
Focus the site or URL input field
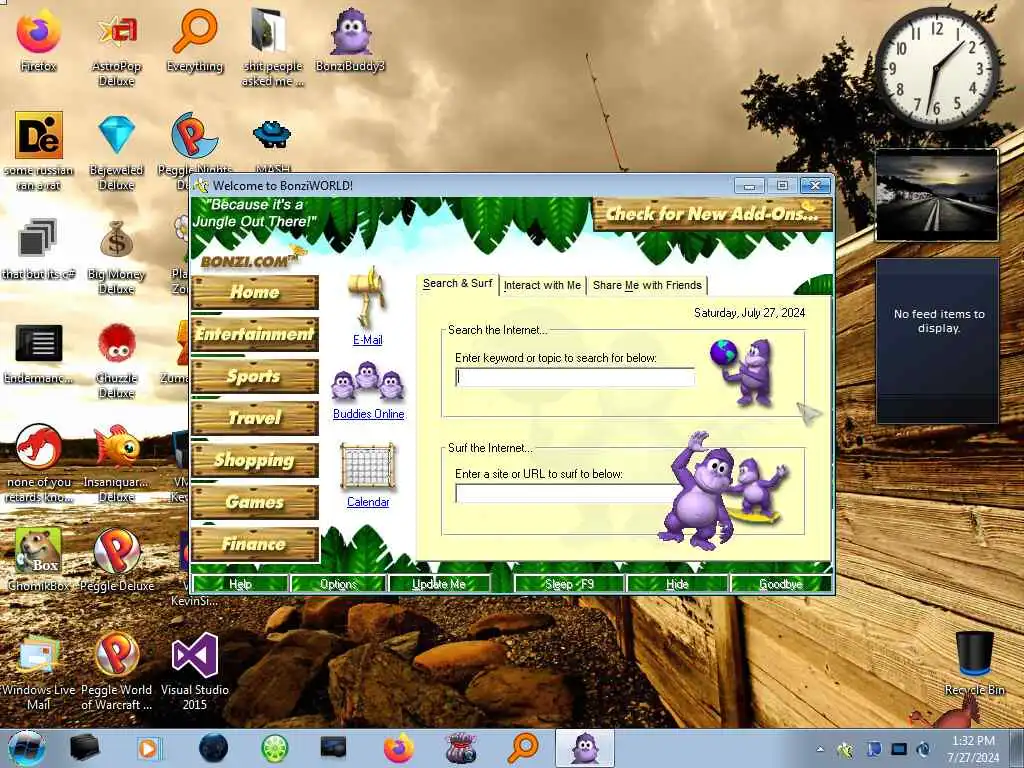click(562, 494)
